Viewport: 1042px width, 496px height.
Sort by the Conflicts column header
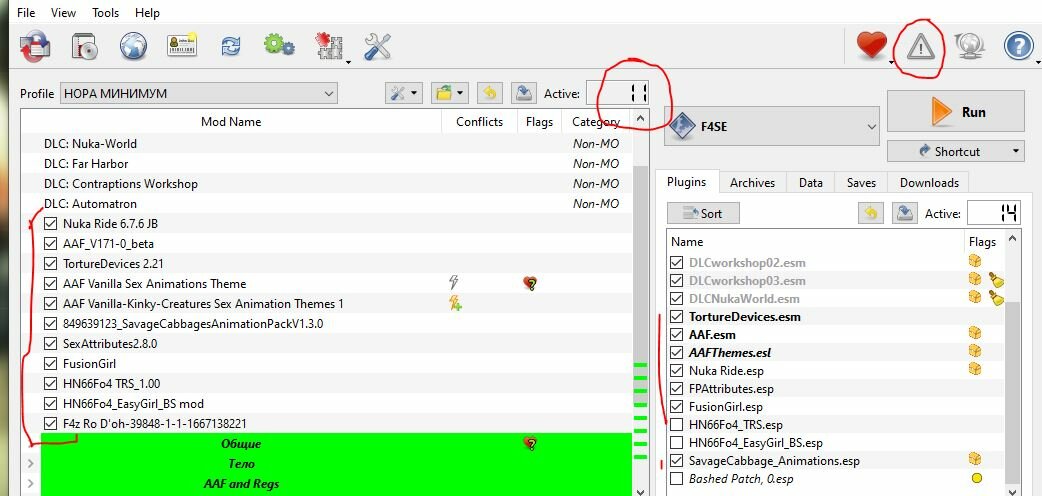click(479, 122)
